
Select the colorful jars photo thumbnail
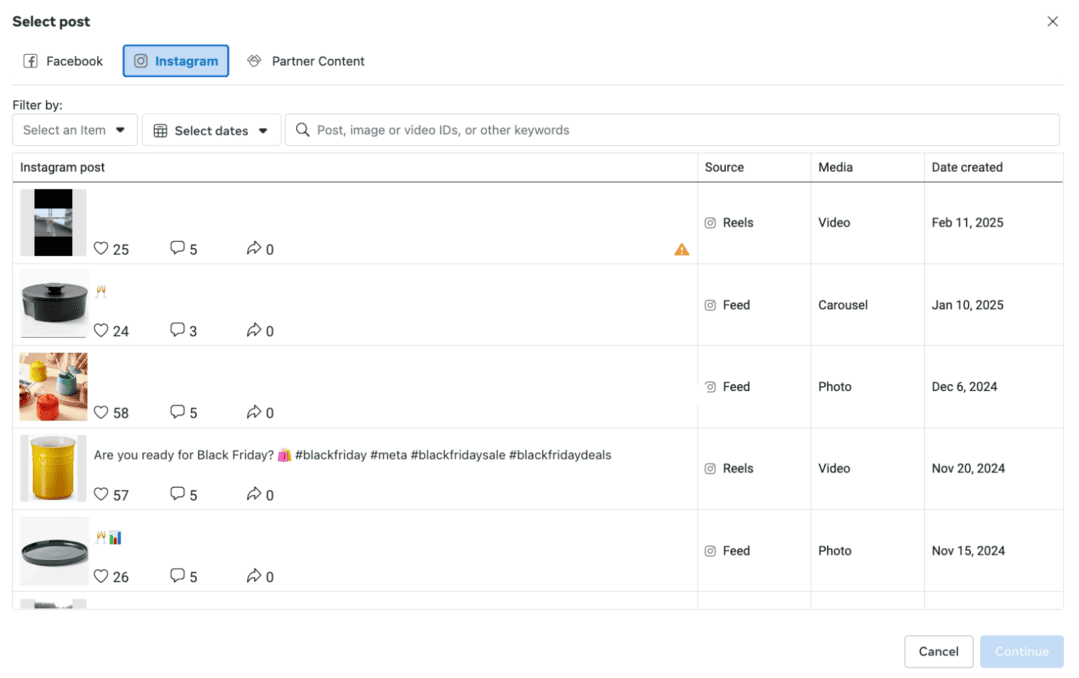point(54,387)
